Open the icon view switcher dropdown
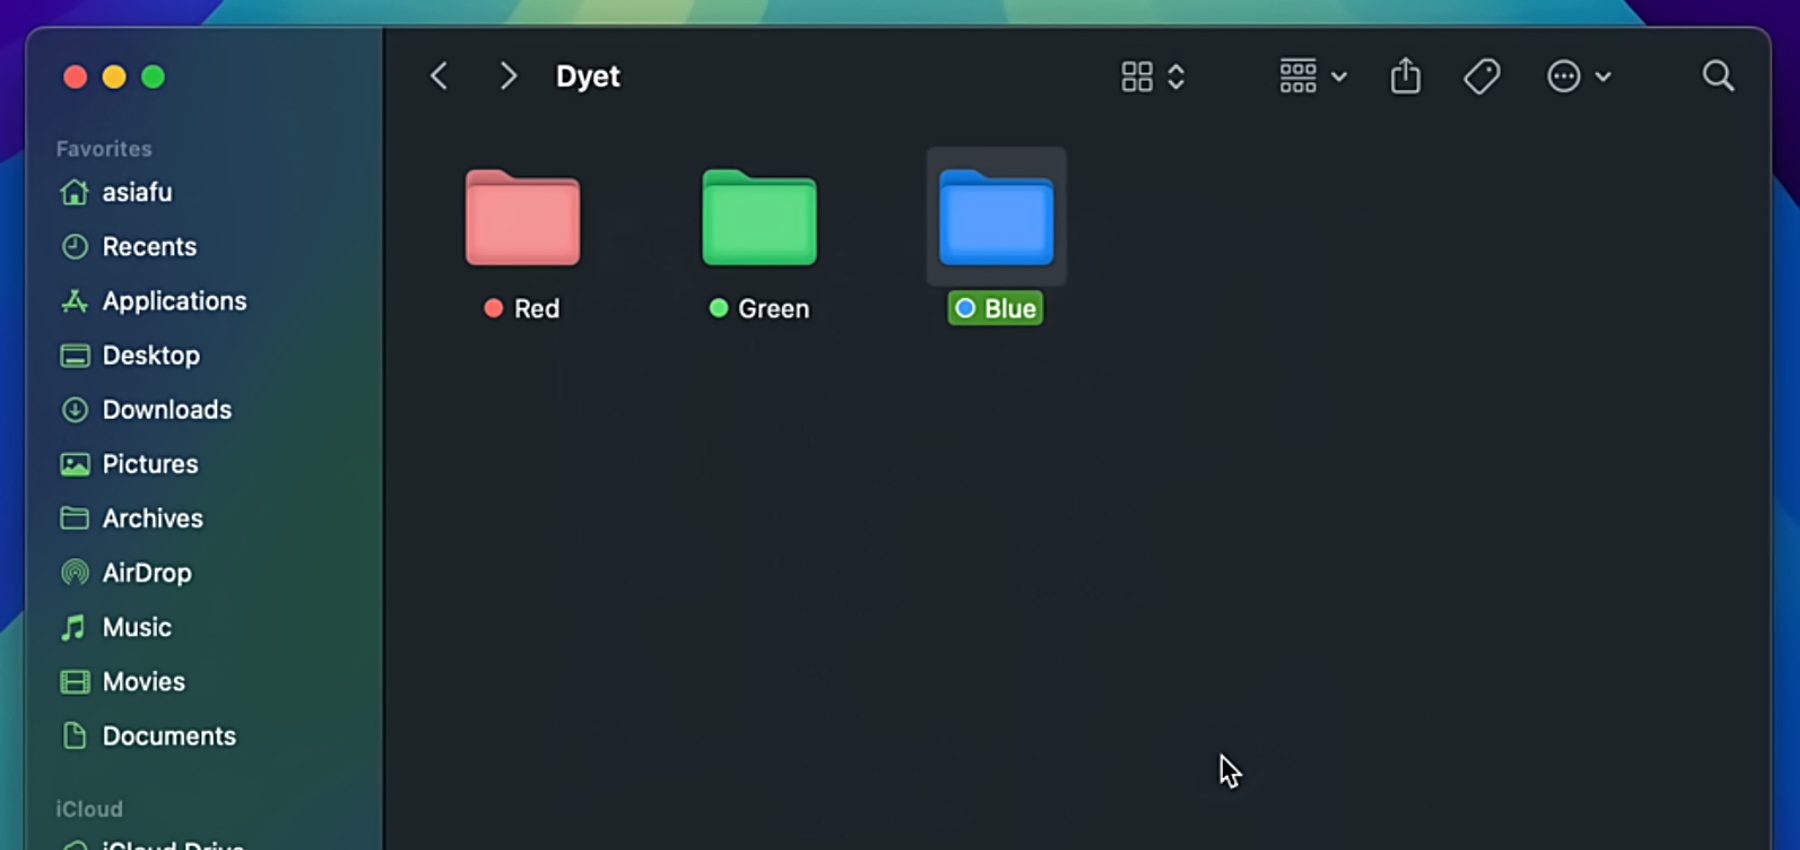The height and width of the screenshot is (850, 1800). 1153,76
